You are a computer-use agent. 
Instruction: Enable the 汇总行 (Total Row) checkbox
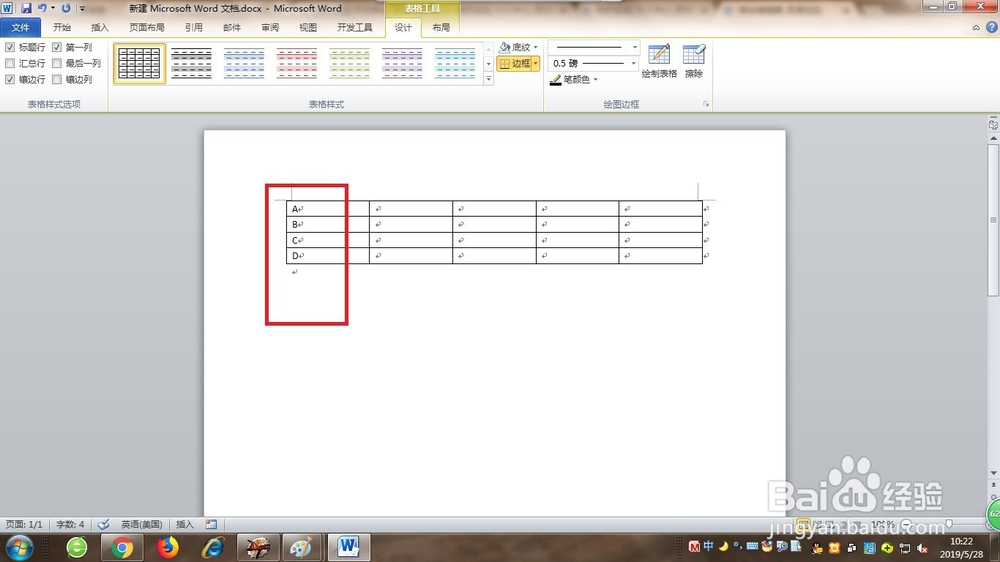pos(10,63)
